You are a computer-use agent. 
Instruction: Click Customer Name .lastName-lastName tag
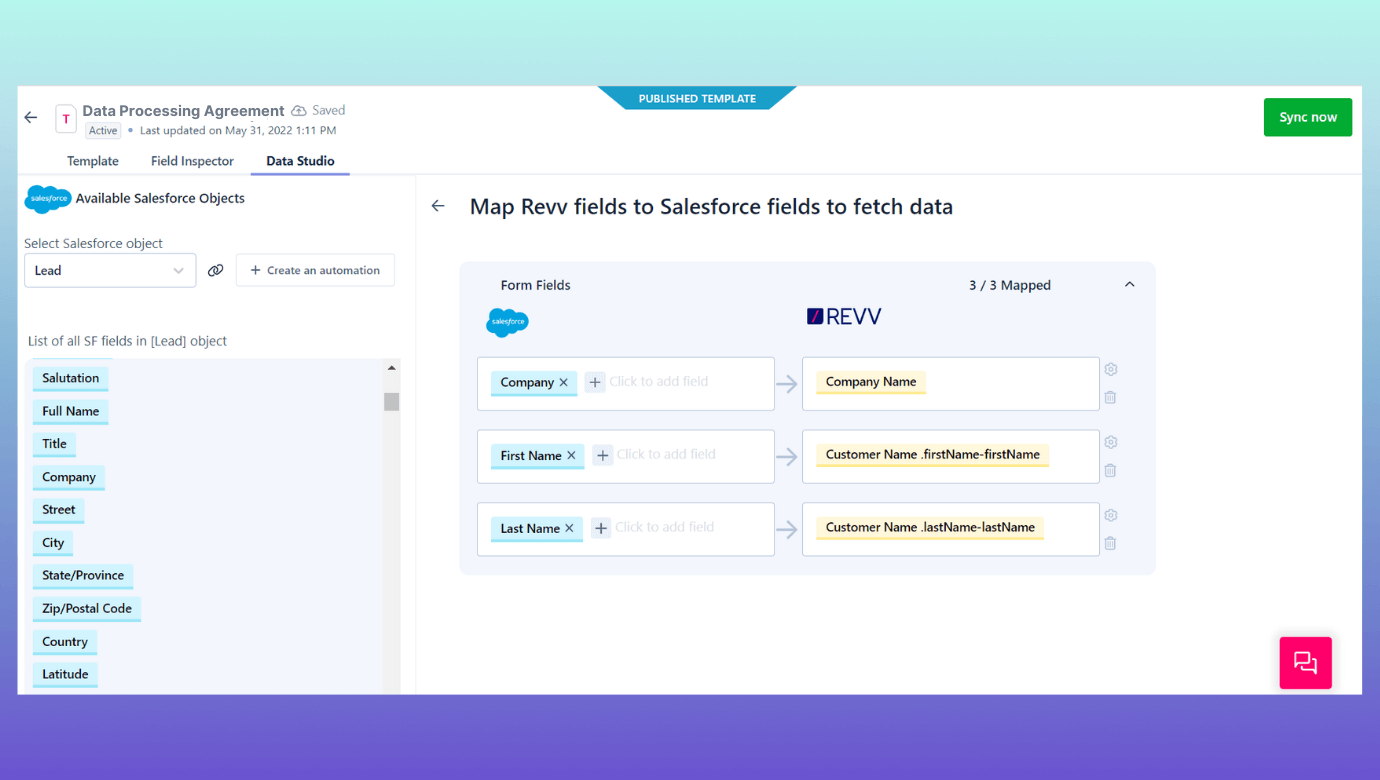930,528
